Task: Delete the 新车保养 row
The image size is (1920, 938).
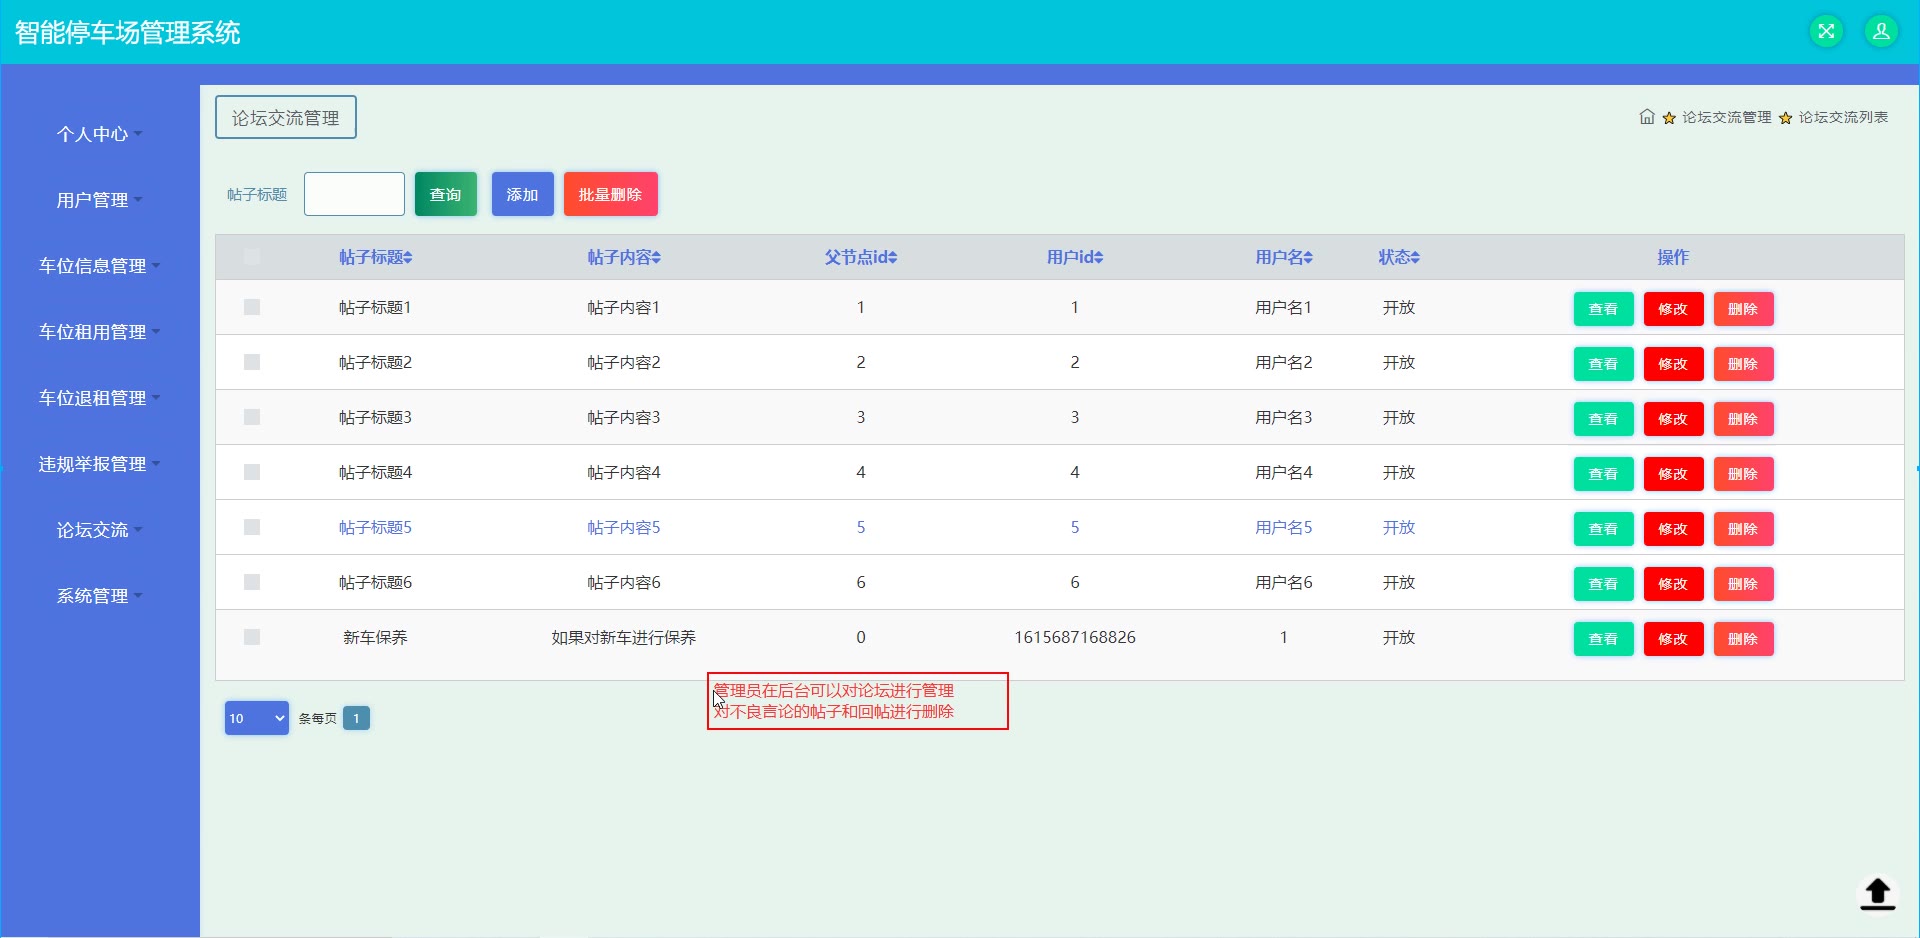Action: pos(1743,639)
